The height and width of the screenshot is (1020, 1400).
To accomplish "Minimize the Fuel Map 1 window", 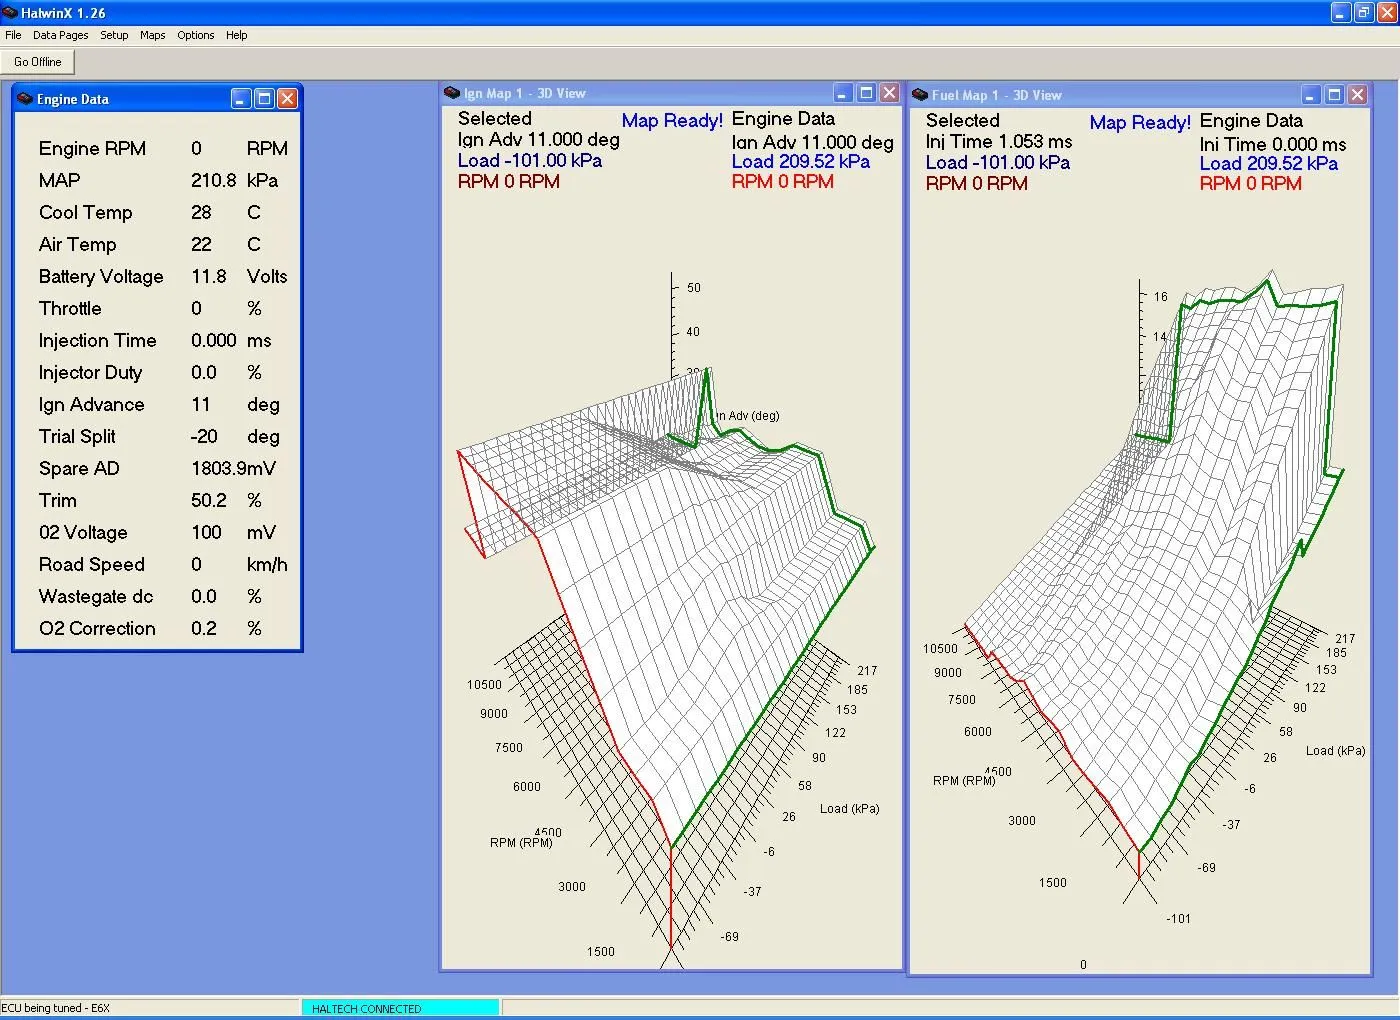I will [x=1311, y=95].
